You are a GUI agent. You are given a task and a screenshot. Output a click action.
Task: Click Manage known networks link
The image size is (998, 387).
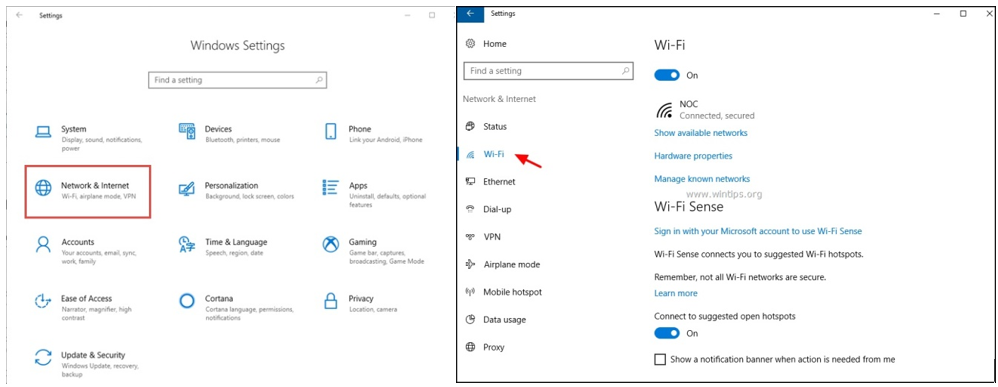702,179
